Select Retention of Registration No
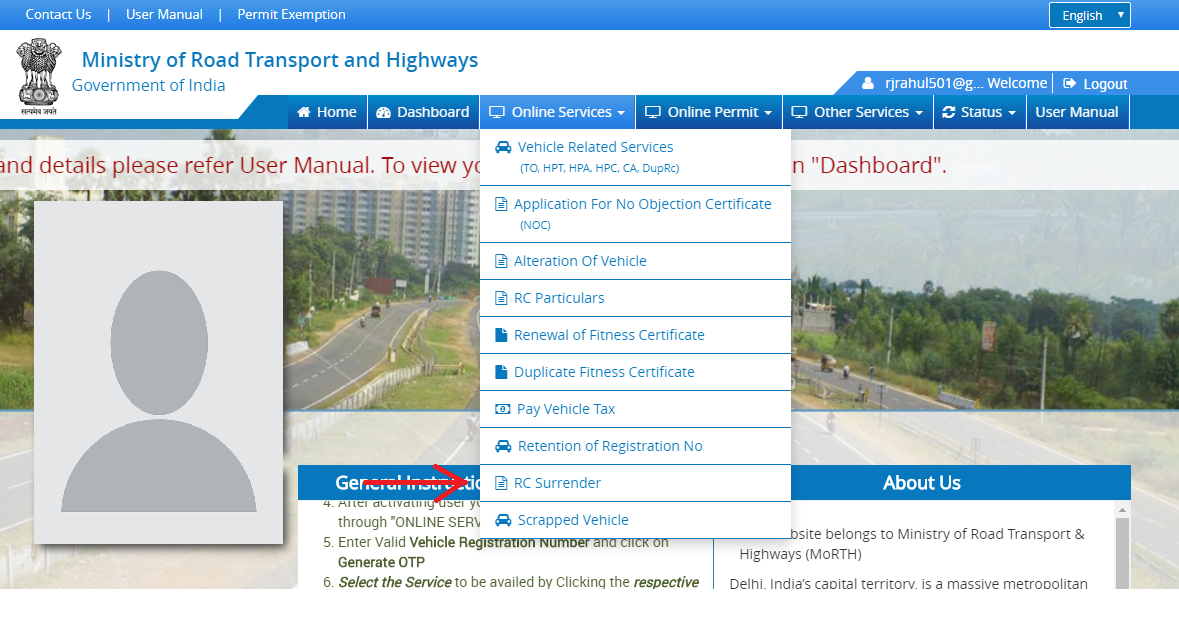 [x=635, y=446]
